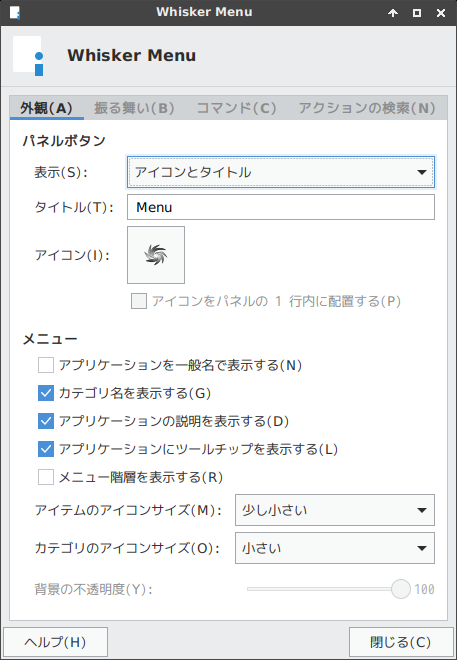Click the カテゴリのアイコンサイズ(O): label
Screen dimensions: 457x660
tap(127, 548)
